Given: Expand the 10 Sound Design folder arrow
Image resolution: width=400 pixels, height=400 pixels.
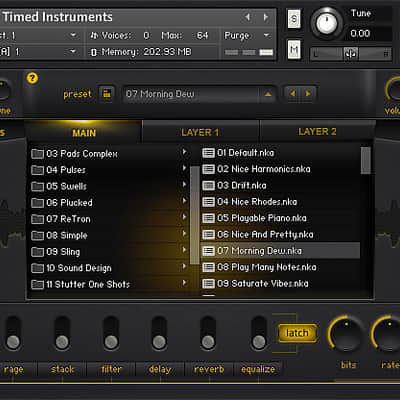Looking at the screenshot, I should pyautogui.click(x=184, y=266).
